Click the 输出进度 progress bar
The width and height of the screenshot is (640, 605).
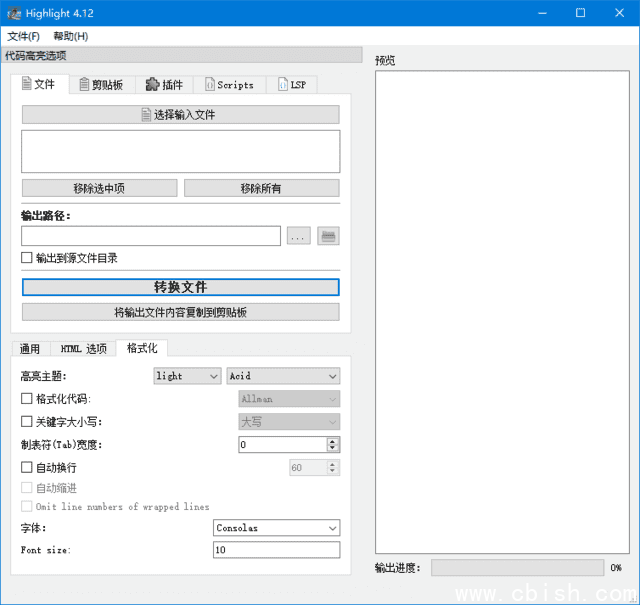click(x=516, y=568)
